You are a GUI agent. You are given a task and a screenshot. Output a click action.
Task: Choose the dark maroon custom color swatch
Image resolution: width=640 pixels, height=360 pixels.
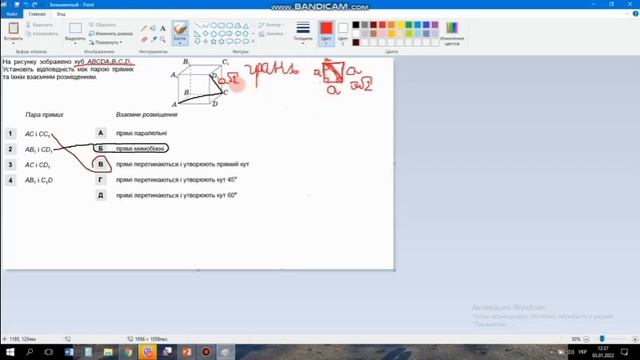356,42
